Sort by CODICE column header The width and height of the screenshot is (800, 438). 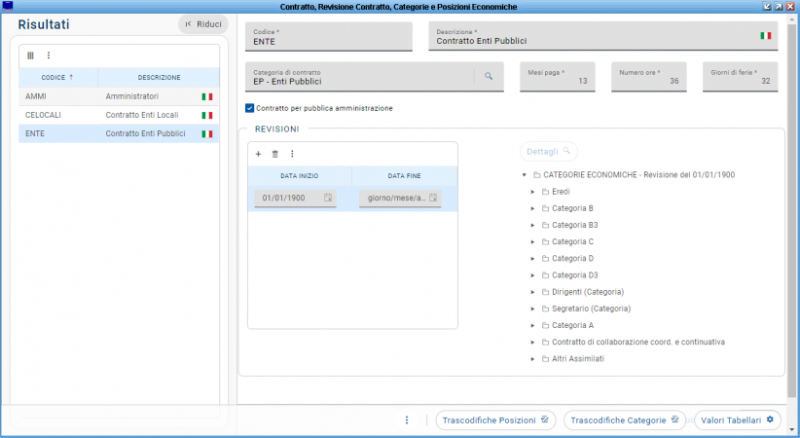[x=58, y=78]
